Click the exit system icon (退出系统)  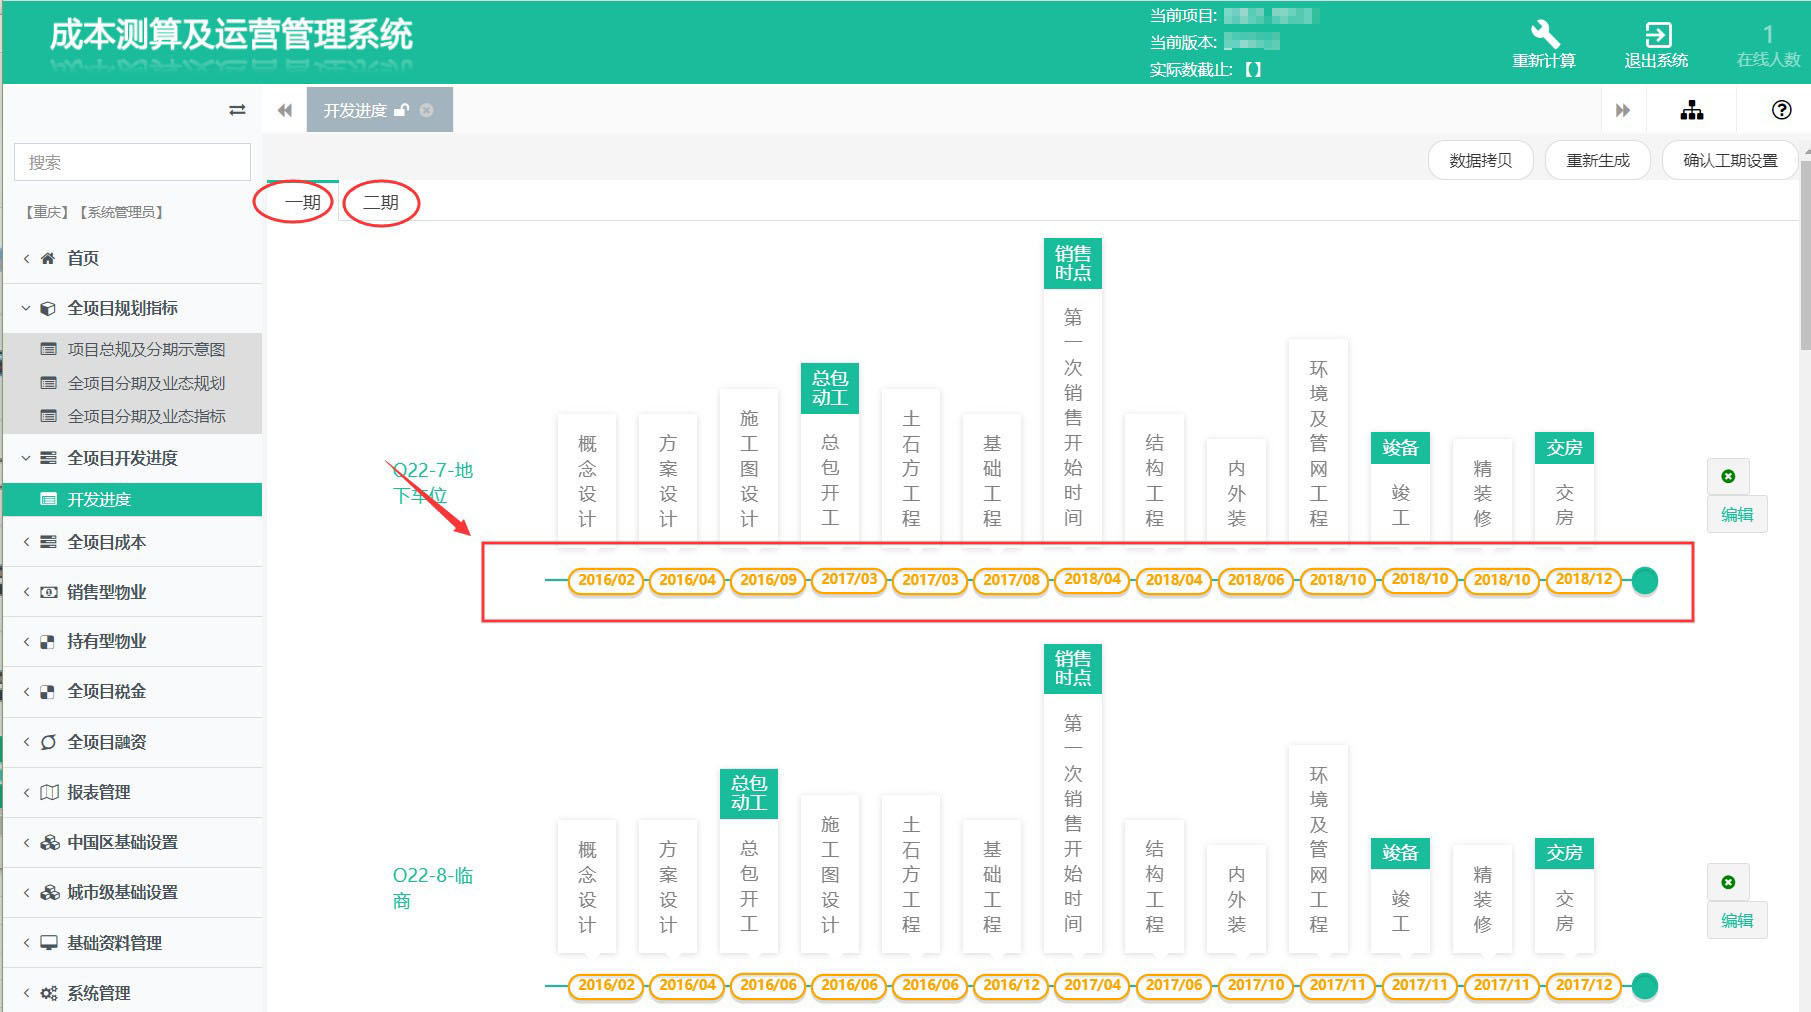click(x=1656, y=35)
